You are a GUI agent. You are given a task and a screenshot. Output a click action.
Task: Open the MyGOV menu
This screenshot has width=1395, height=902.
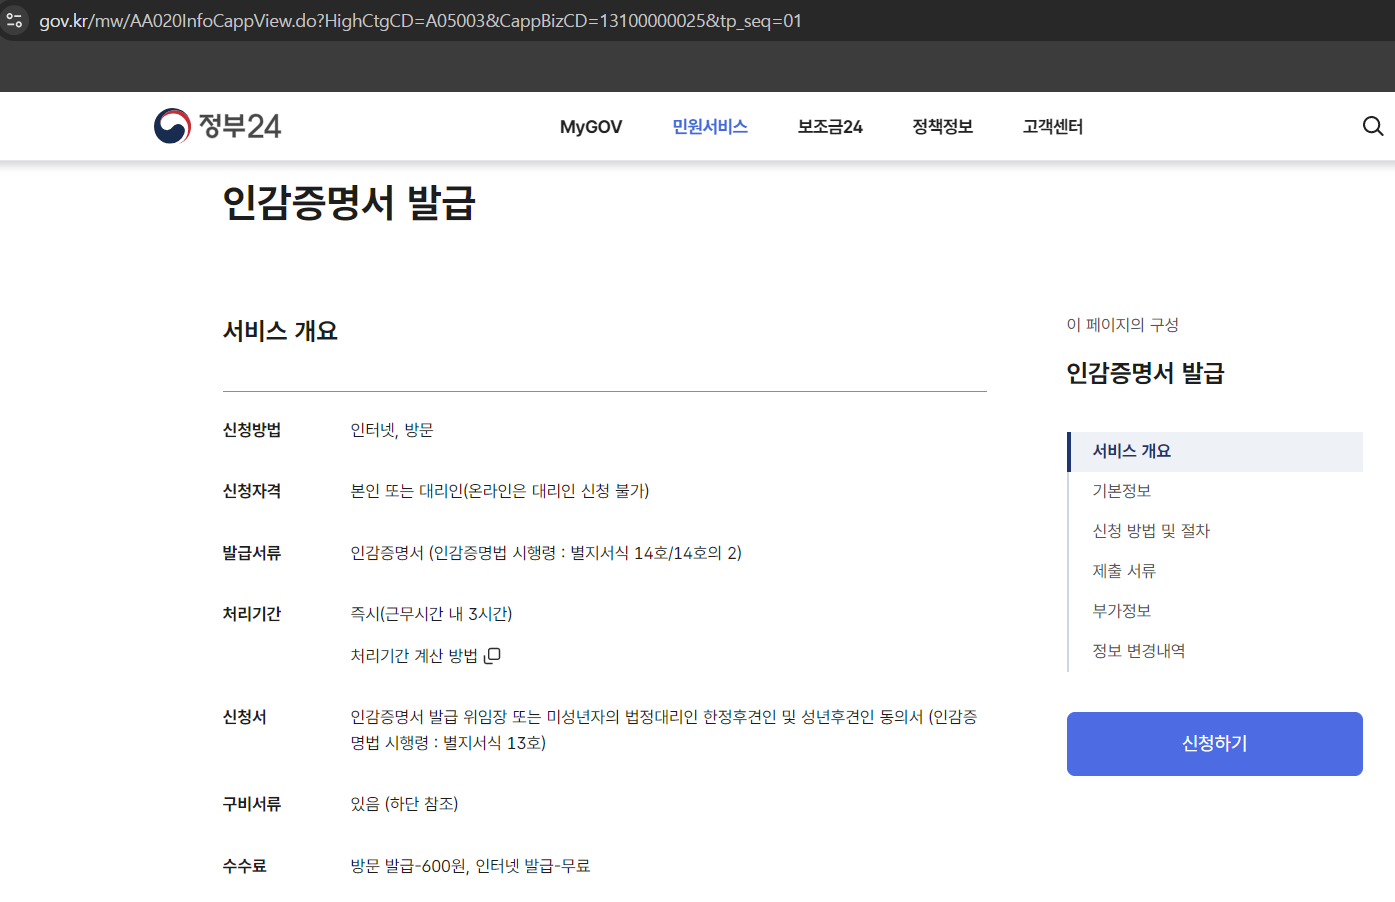(590, 126)
